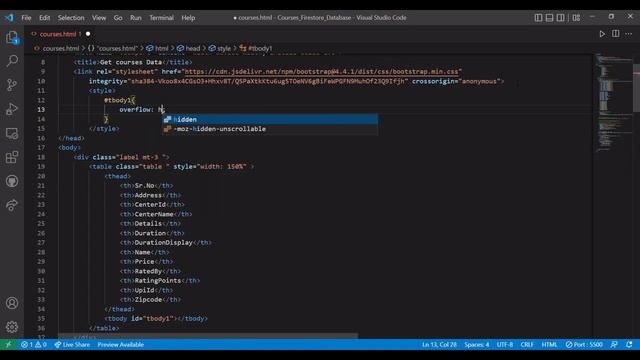Click style breadcrumb item
This screenshot has width=640, height=360.
click(x=220, y=48)
